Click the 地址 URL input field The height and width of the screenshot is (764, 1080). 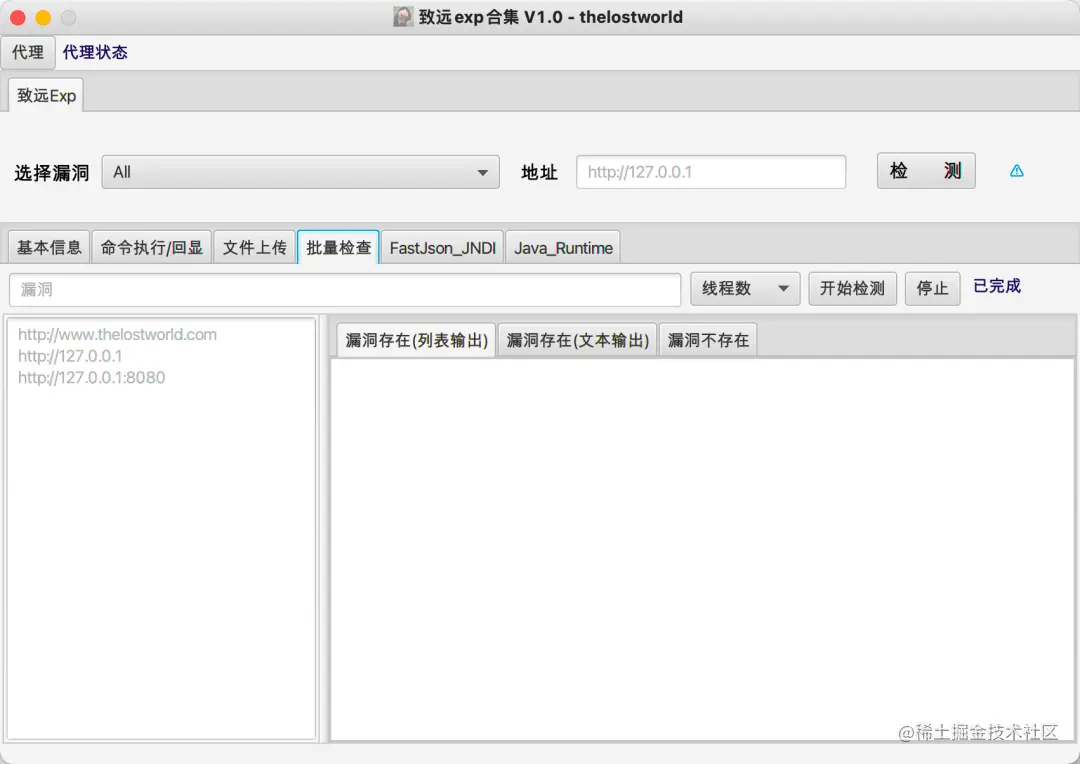click(711, 172)
